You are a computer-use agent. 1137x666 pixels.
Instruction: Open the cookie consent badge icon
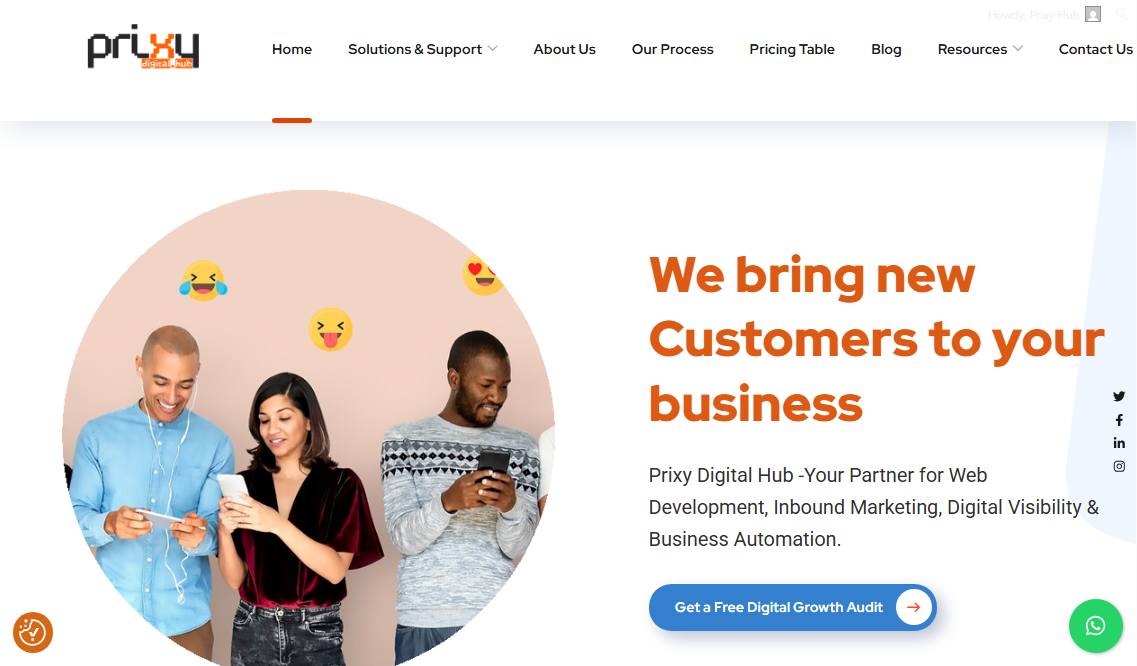(33, 633)
